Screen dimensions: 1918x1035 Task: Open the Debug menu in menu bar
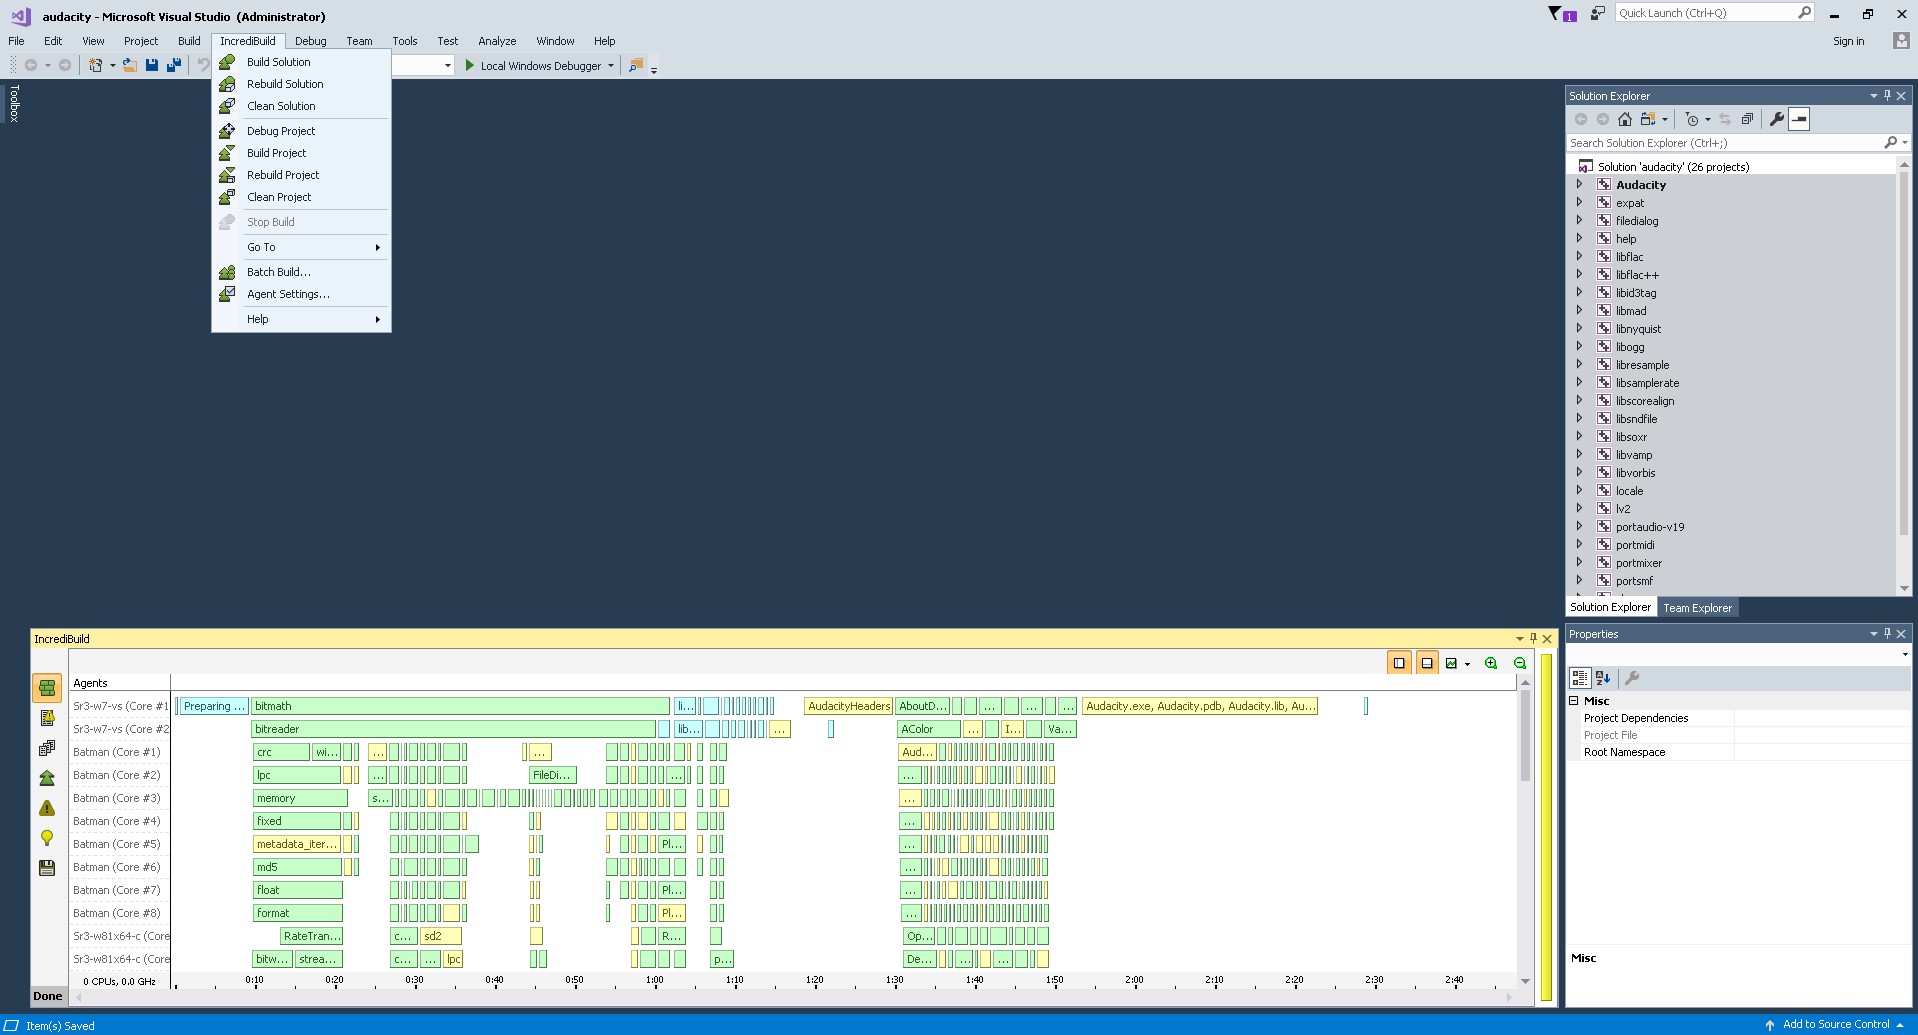click(x=310, y=41)
